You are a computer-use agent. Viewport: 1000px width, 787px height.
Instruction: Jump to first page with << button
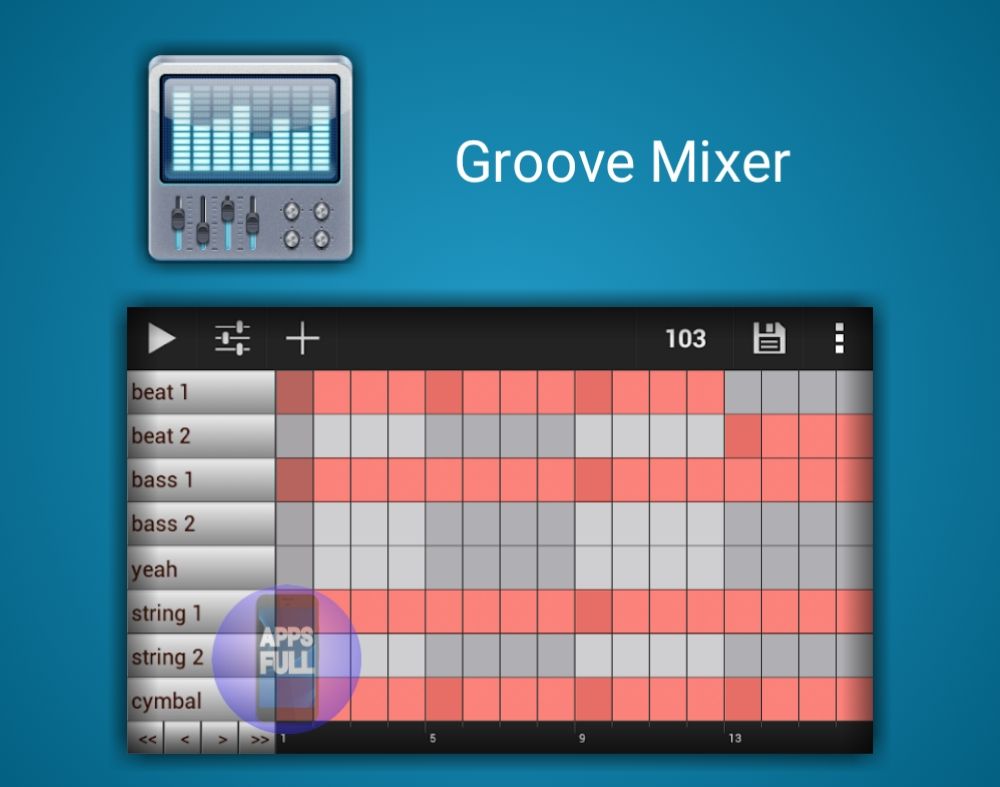[x=146, y=739]
